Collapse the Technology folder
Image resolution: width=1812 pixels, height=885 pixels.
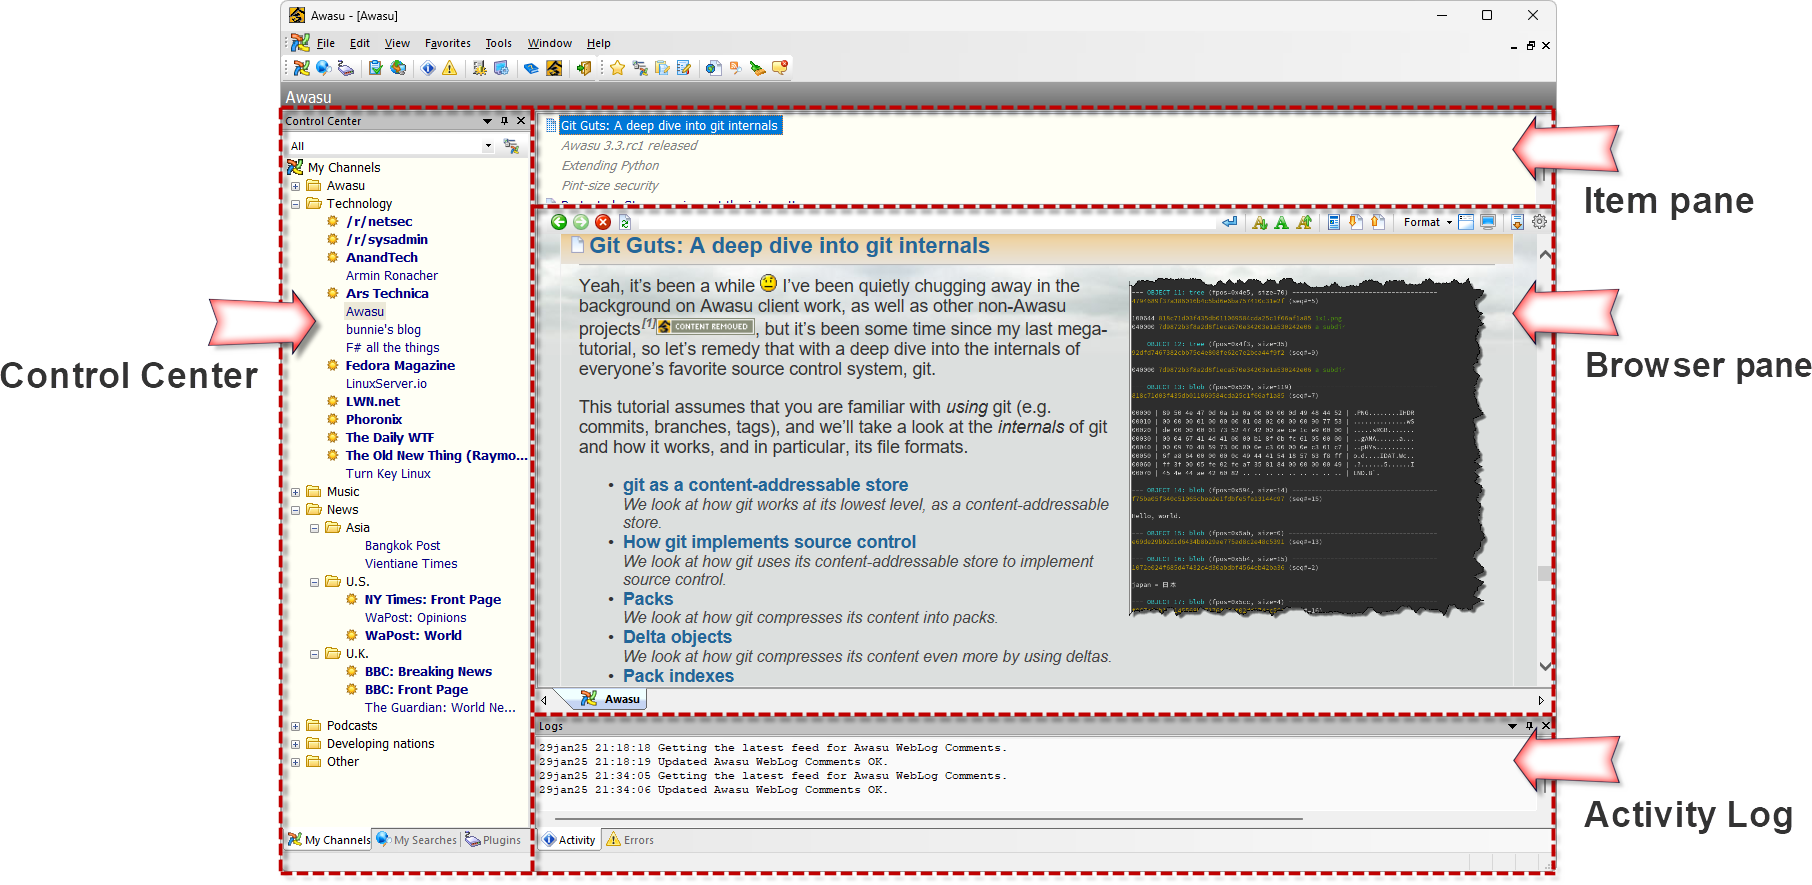click(x=295, y=204)
